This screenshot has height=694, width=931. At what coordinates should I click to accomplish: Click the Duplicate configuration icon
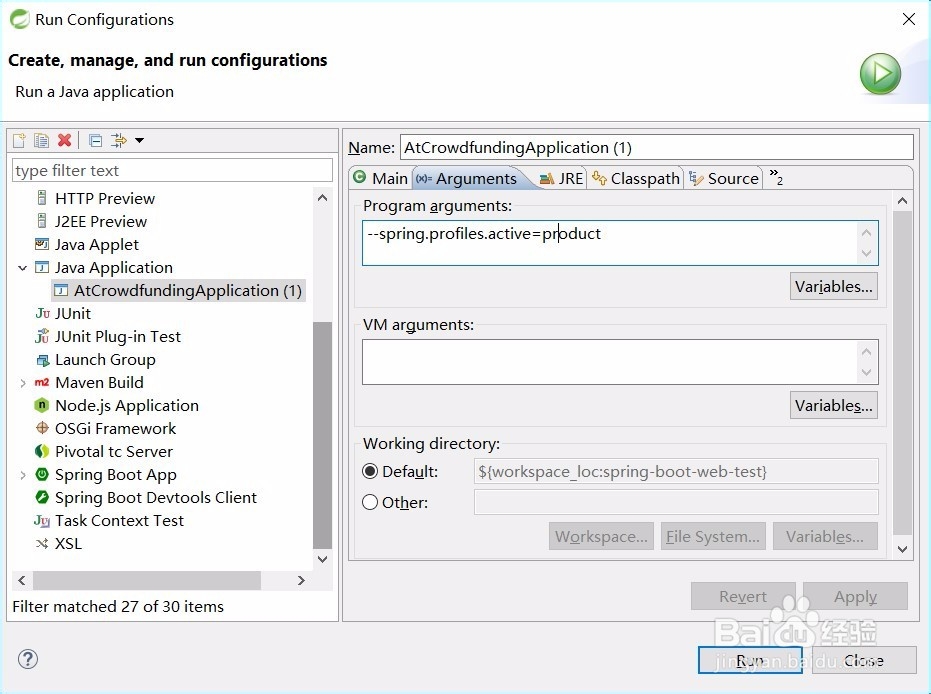point(41,140)
